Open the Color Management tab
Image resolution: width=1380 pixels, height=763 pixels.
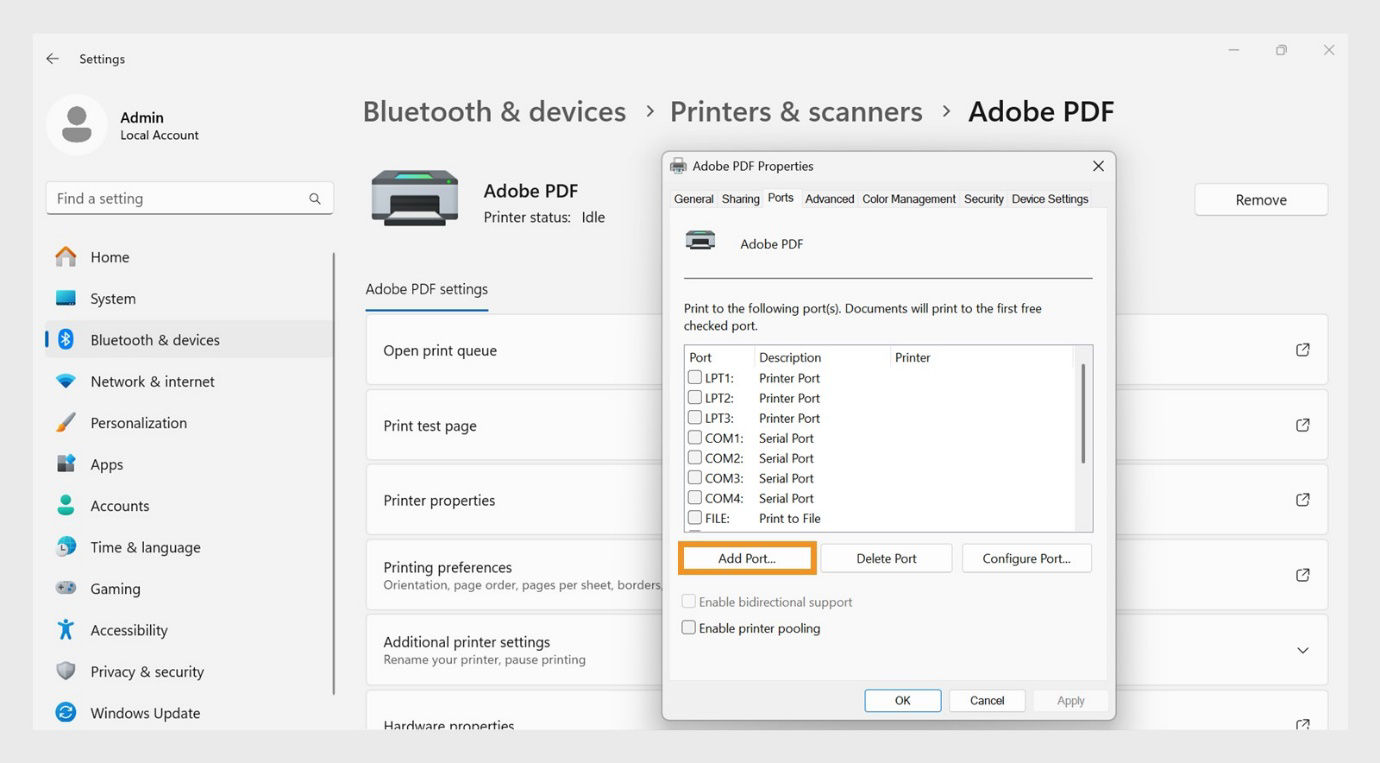click(909, 199)
